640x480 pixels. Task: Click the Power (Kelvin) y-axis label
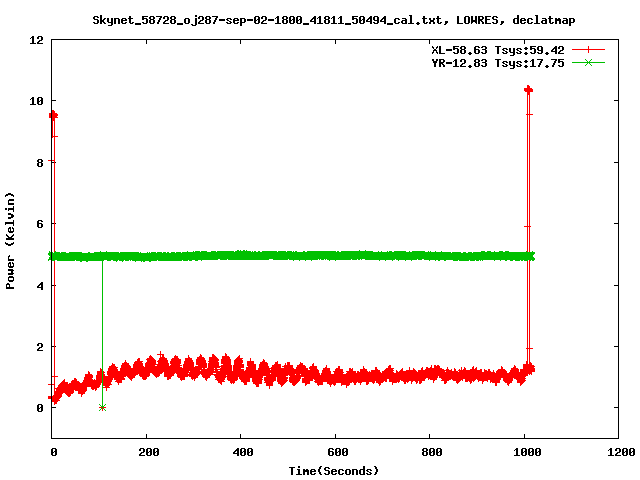coord(10,241)
